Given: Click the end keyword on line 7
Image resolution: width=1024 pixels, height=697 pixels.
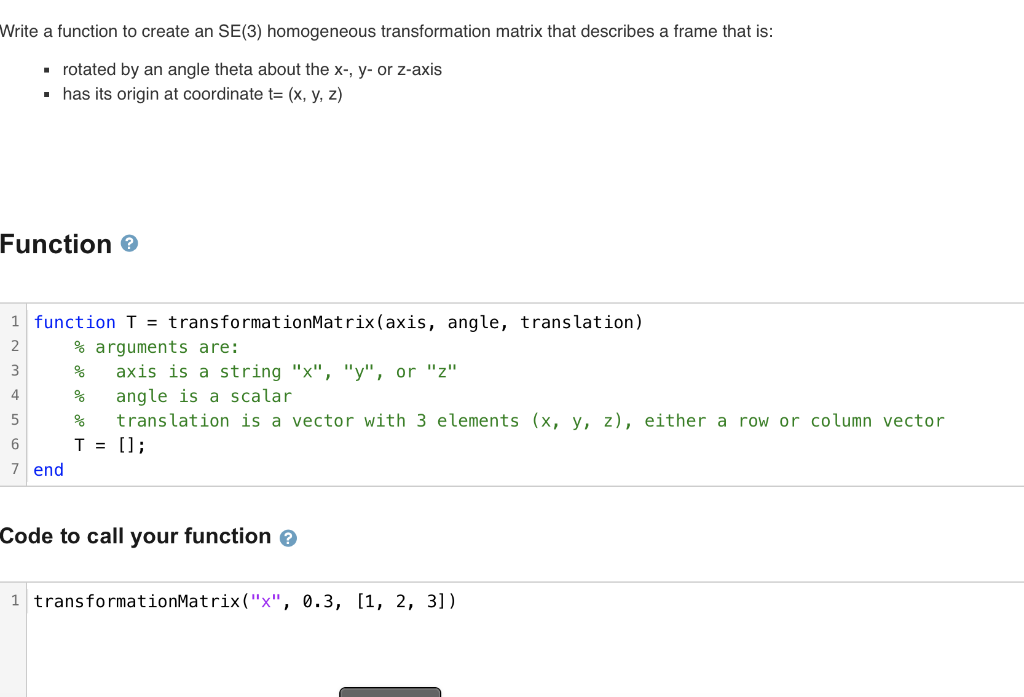Looking at the screenshot, I should (47, 469).
